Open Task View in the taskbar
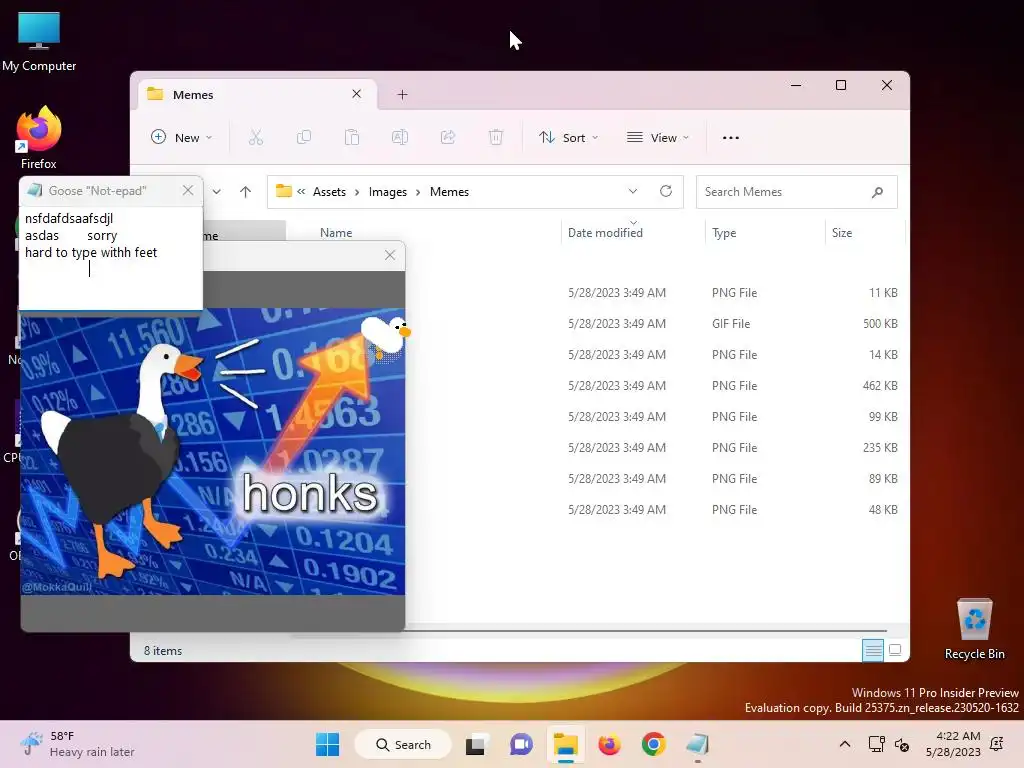The width and height of the screenshot is (1024, 768). point(475,744)
